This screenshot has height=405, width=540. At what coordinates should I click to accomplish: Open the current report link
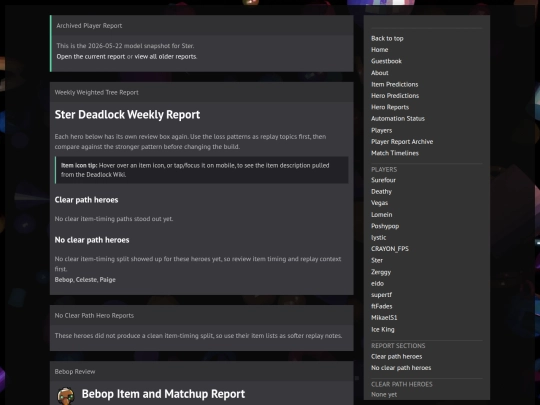tap(91, 56)
